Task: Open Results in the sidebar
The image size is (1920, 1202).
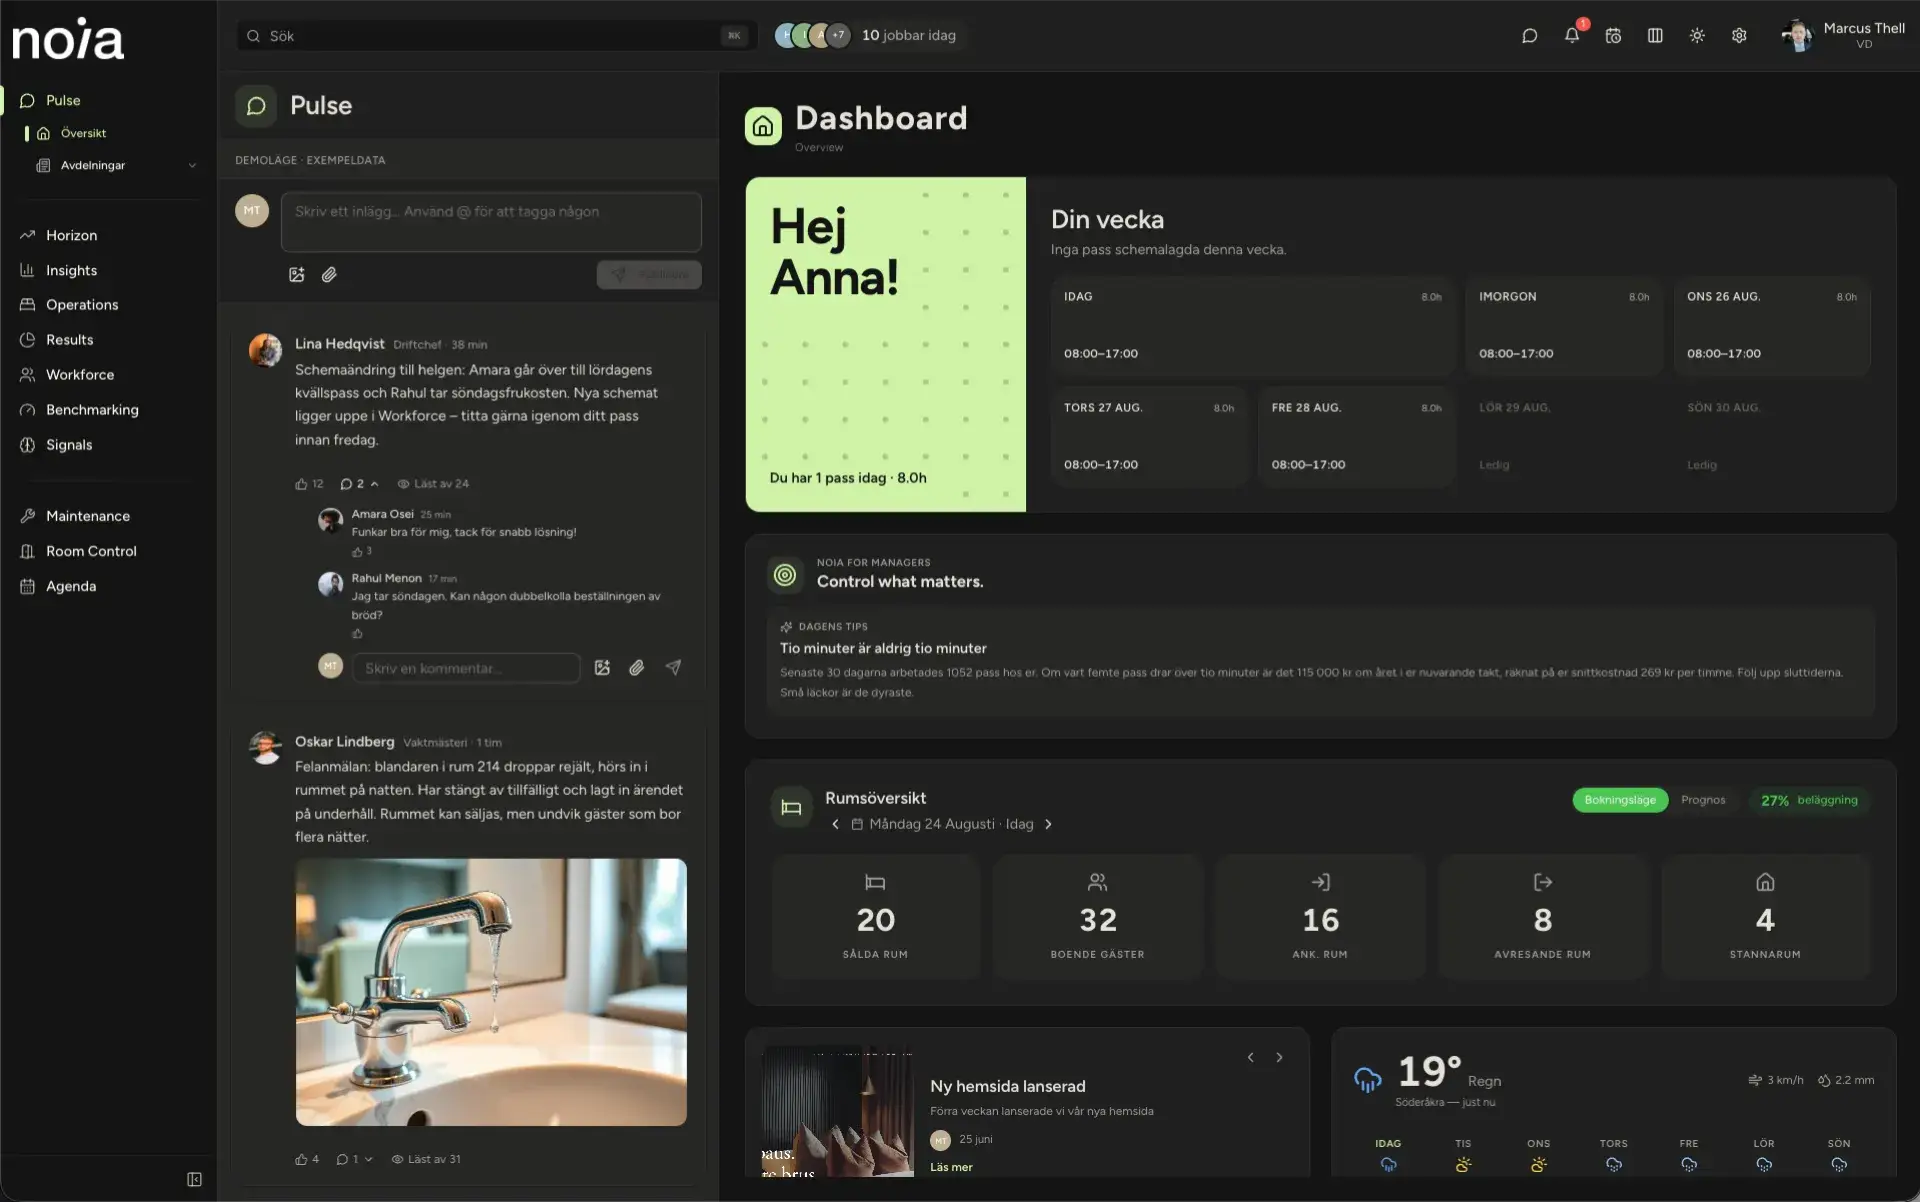Action: coord(69,340)
